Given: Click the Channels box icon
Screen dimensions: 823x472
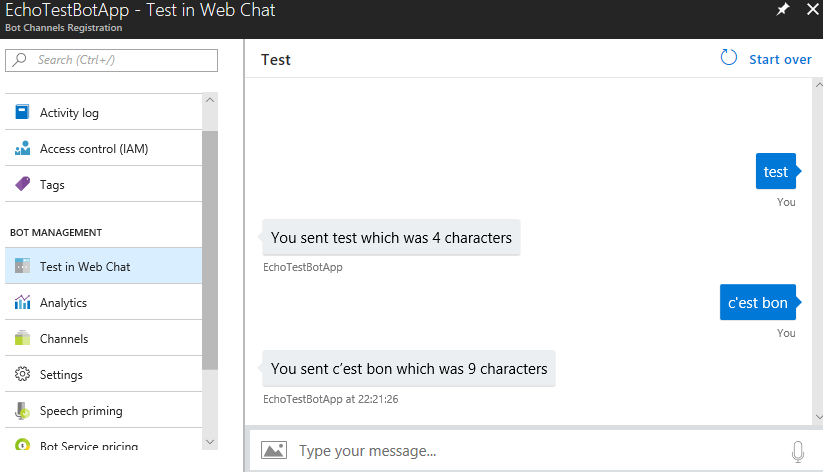Looking at the screenshot, I should click(23, 338).
